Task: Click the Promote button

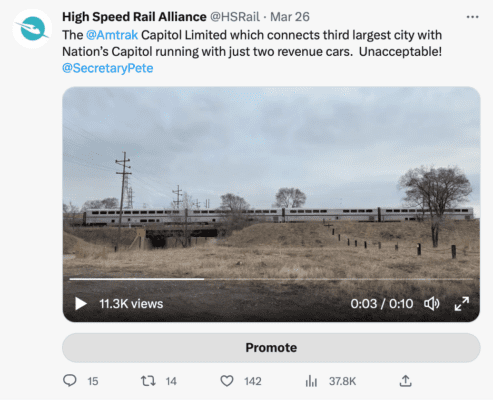Action: click(x=271, y=348)
